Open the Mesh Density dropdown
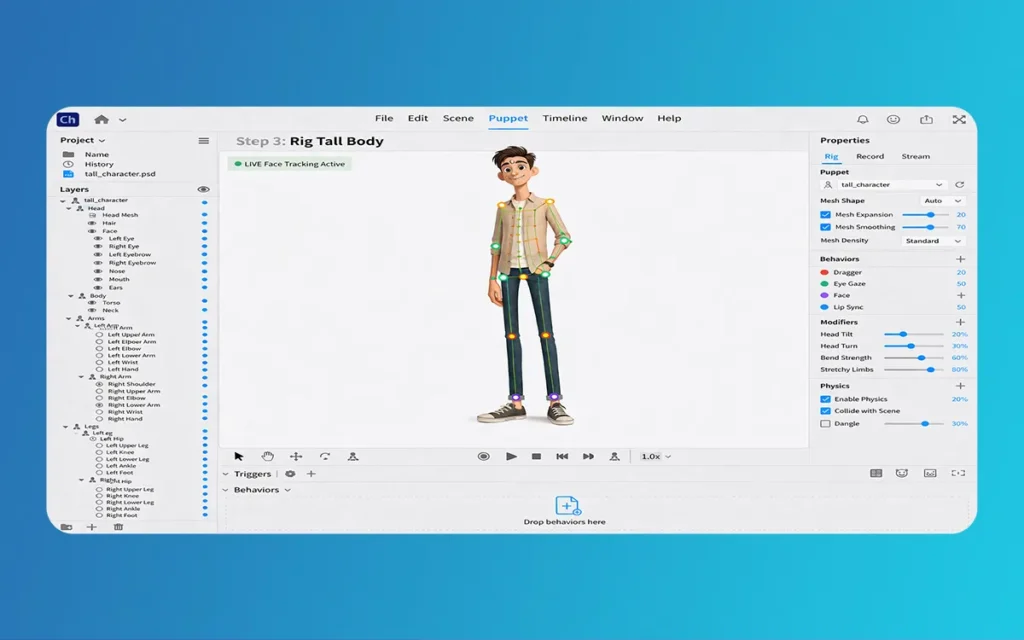This screenshot has width=1024, height=640. tap(932, 241)
